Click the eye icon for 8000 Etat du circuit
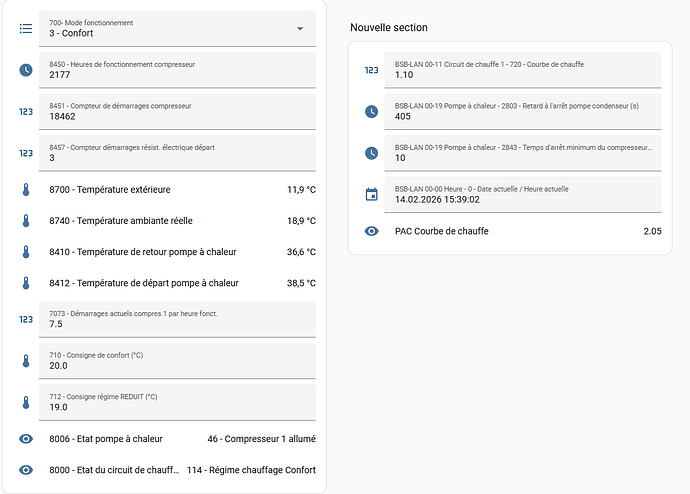 pyautogui.click(x=26, y=470)
